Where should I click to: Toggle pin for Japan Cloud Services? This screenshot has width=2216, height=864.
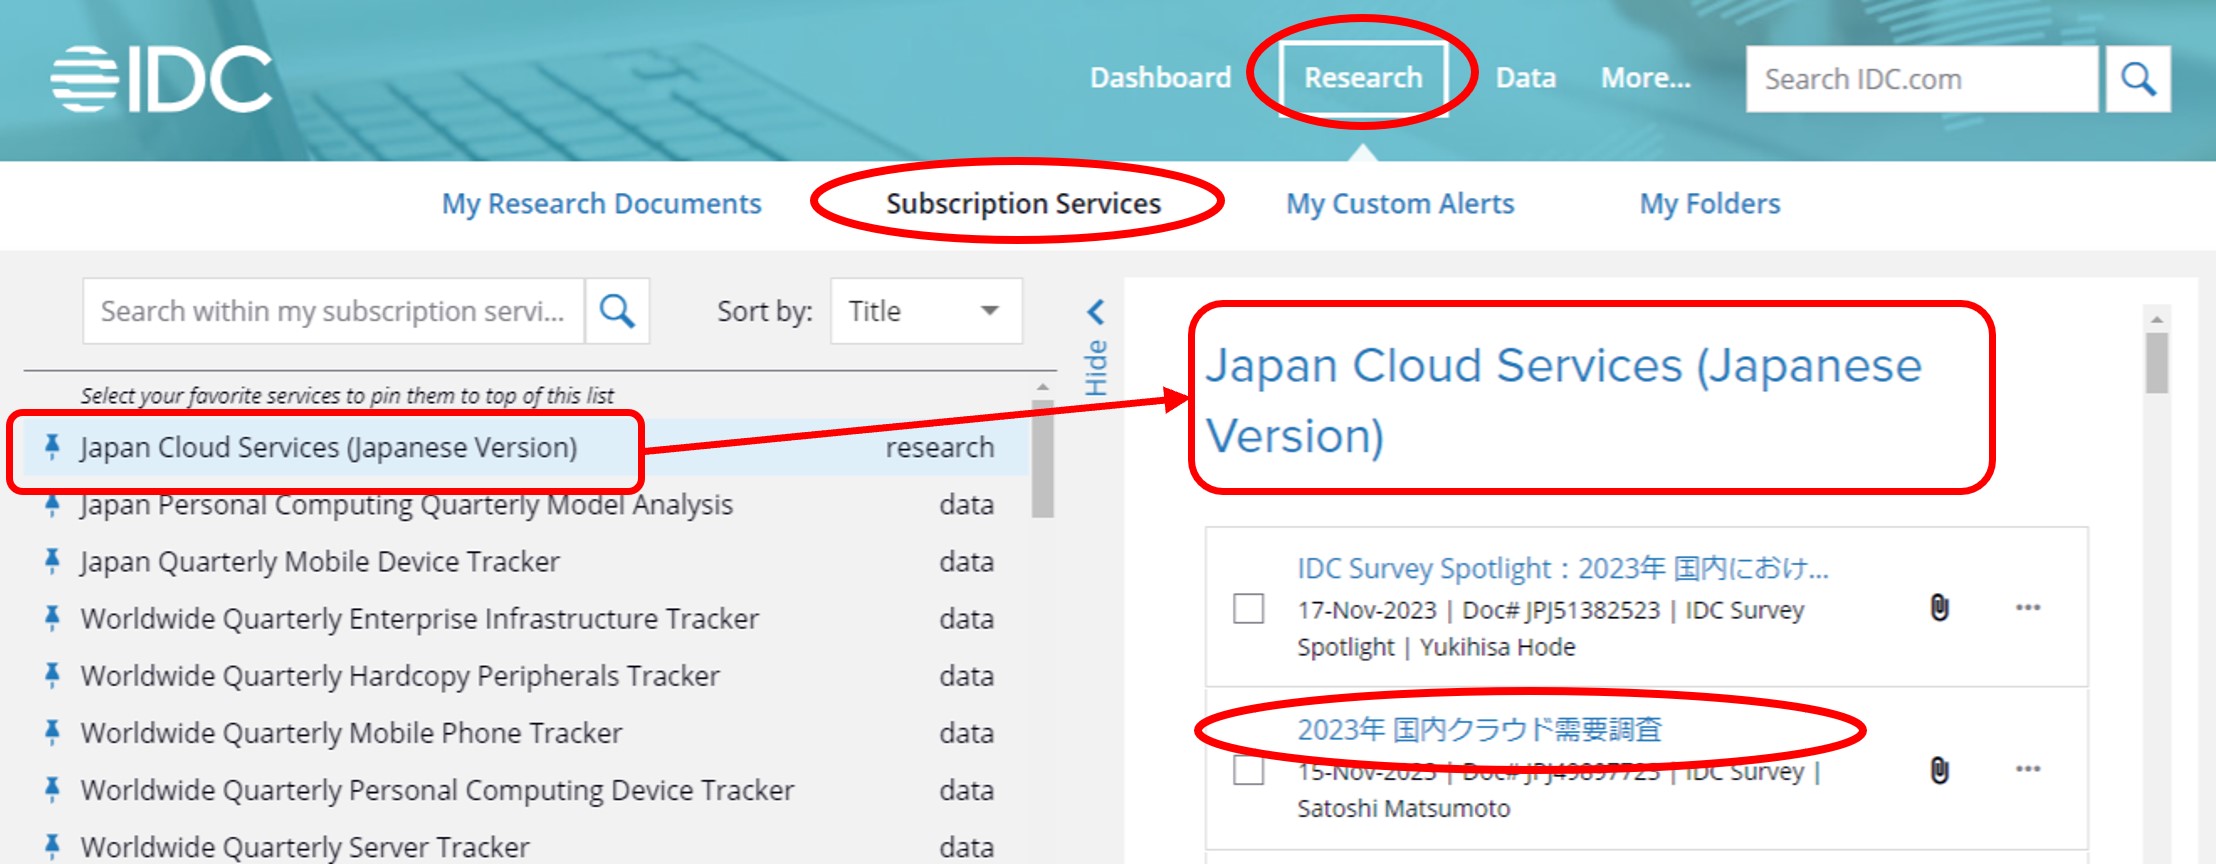52,447
